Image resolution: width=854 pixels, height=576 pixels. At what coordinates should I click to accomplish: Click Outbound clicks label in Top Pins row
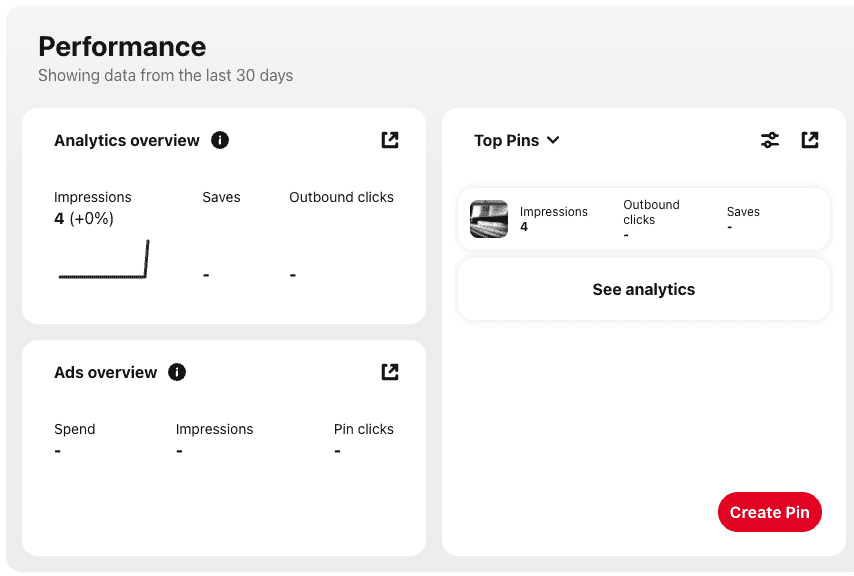point(651,212)
